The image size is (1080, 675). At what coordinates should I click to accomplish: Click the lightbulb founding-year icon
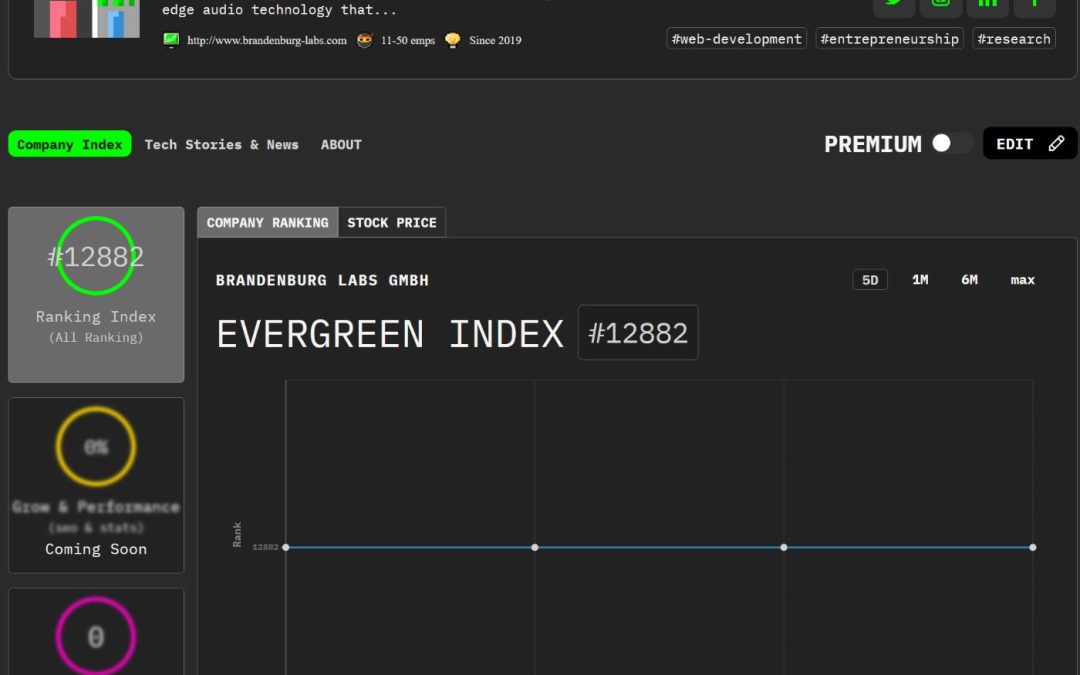coord(453,40)
